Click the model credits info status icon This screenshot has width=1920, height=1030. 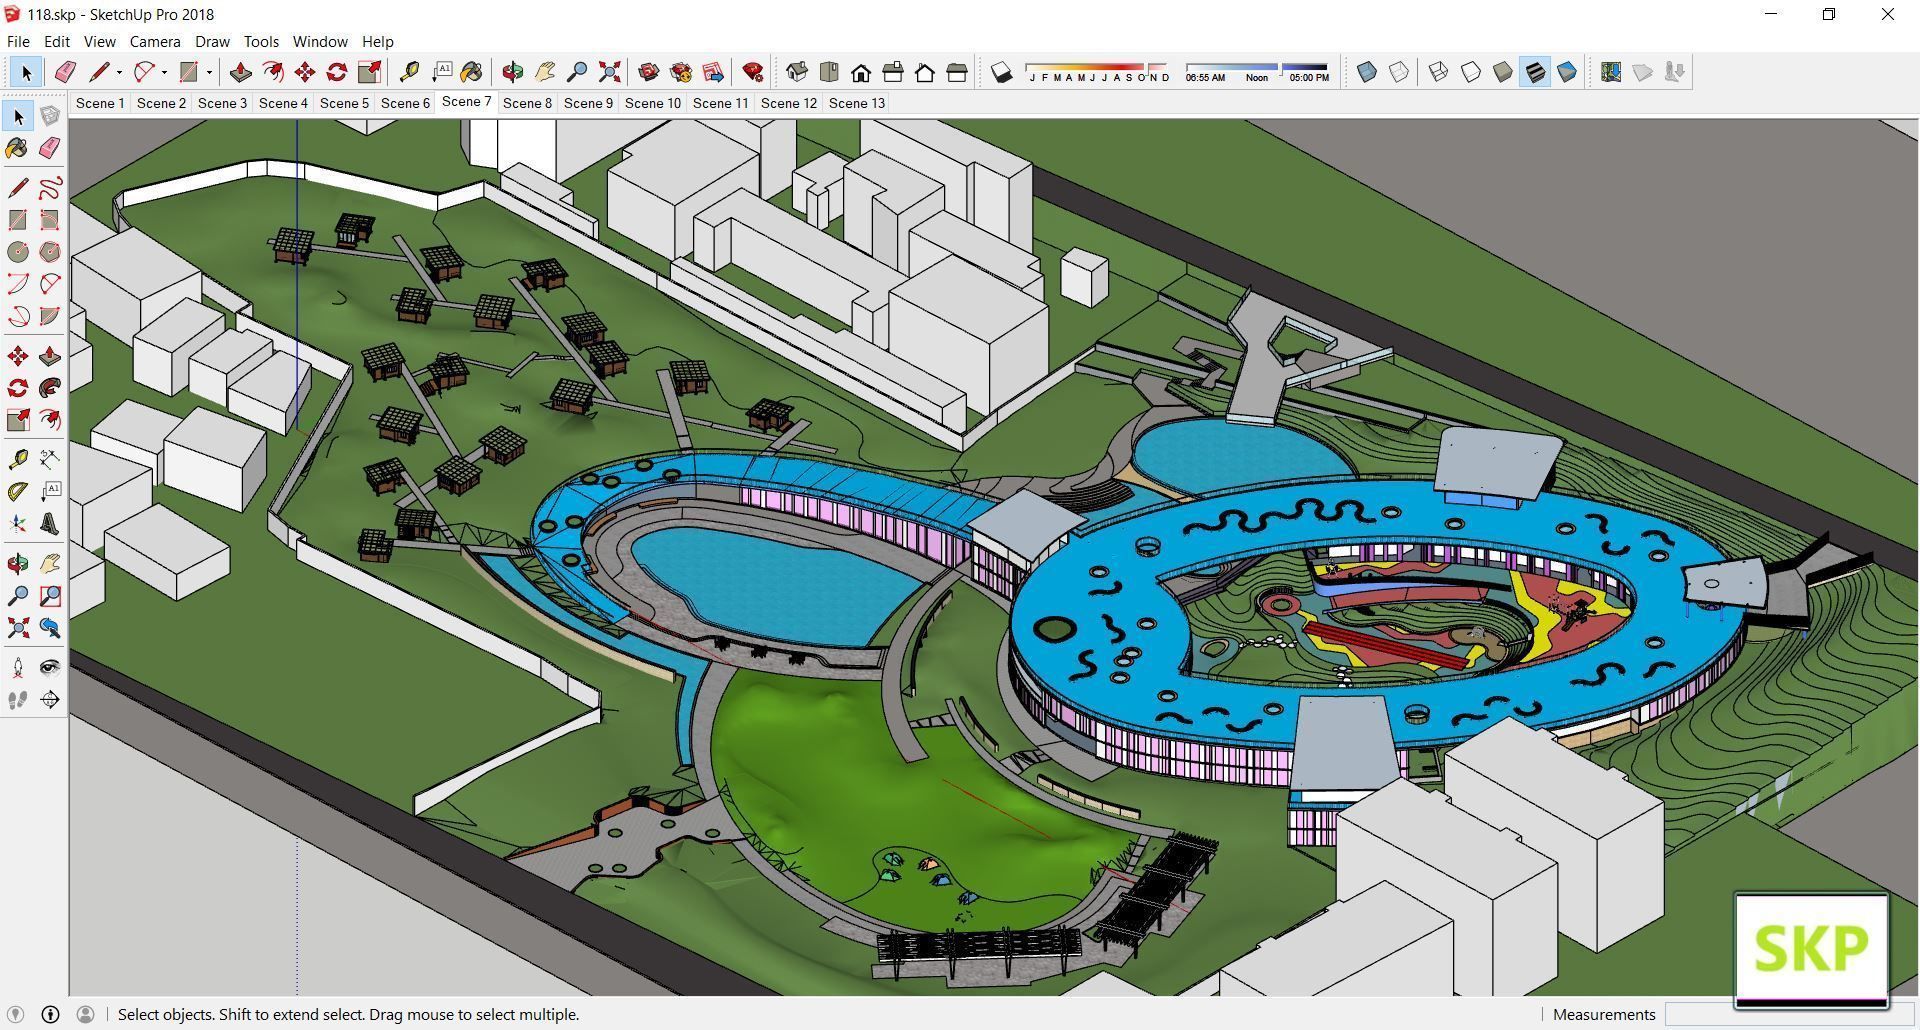[x=50, y=1014]
